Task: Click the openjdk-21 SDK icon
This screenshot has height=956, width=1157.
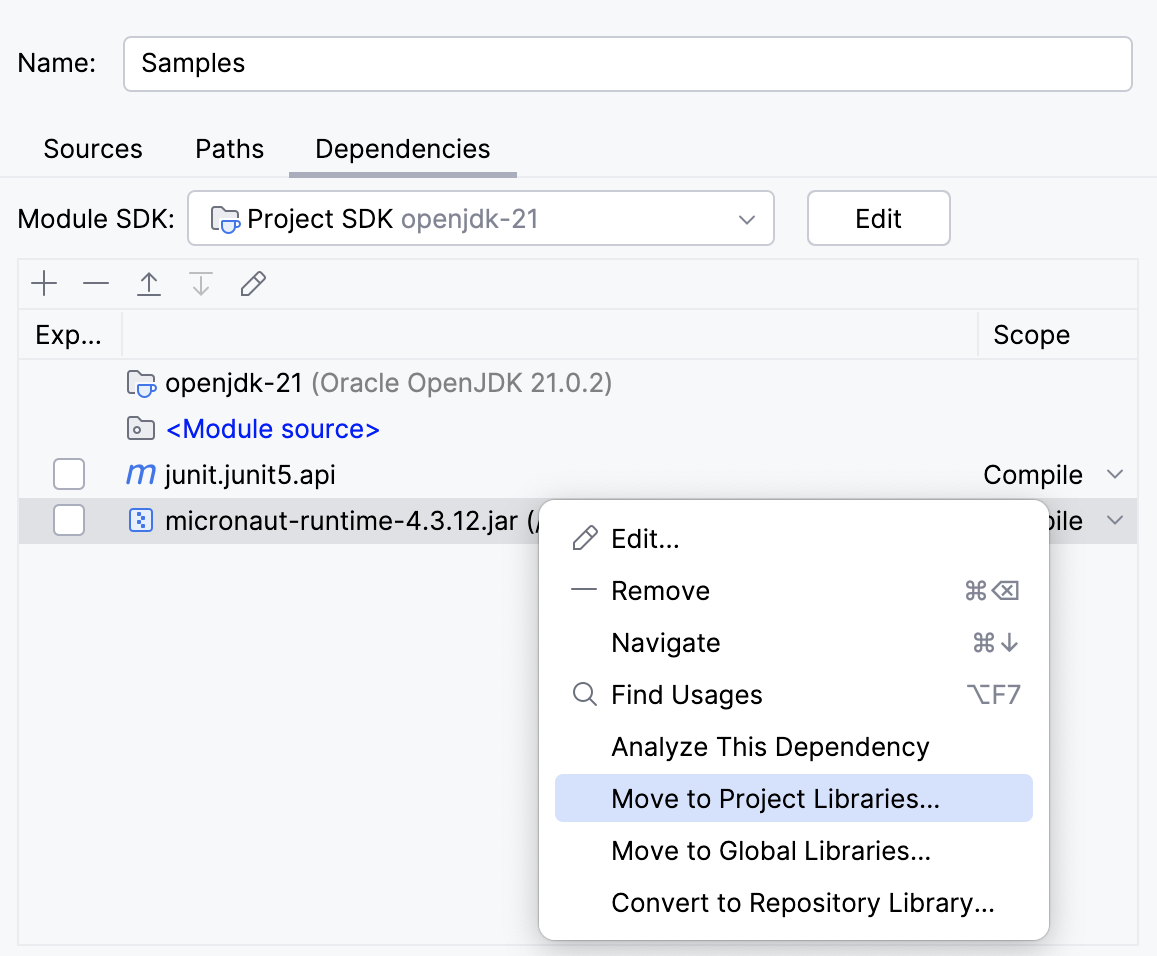Action: tap(141, 382)
